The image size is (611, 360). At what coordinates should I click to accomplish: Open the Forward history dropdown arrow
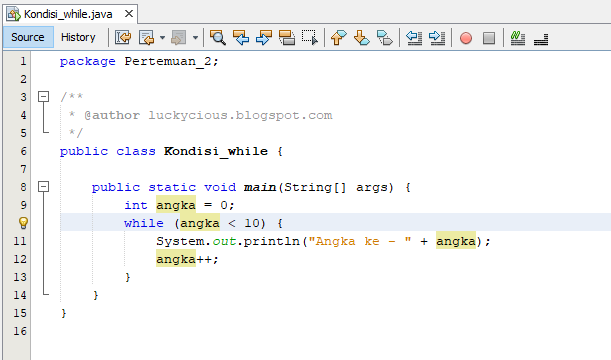pos(195,38)
